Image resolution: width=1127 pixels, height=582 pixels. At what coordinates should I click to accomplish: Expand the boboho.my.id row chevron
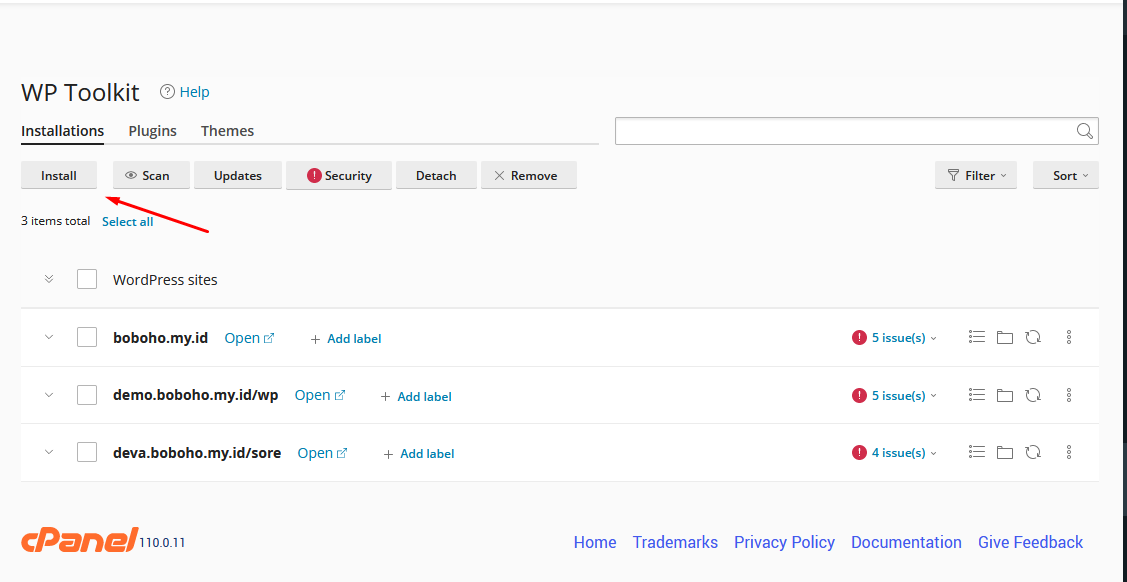tap(49, 337)
